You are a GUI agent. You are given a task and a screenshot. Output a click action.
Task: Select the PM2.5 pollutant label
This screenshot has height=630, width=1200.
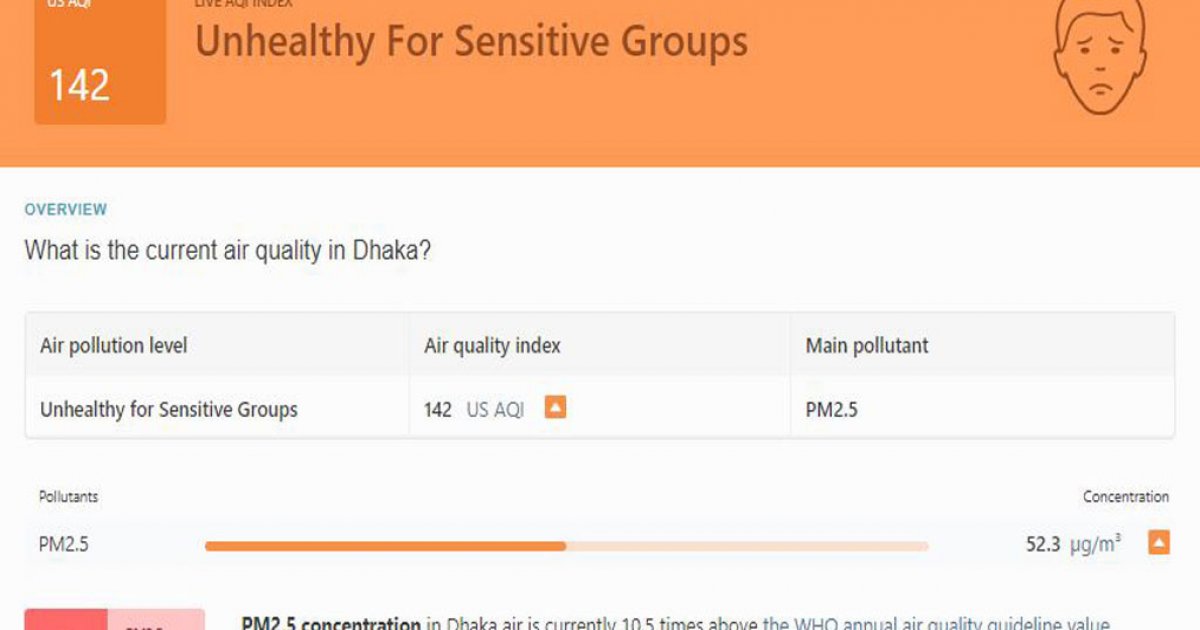62,544
